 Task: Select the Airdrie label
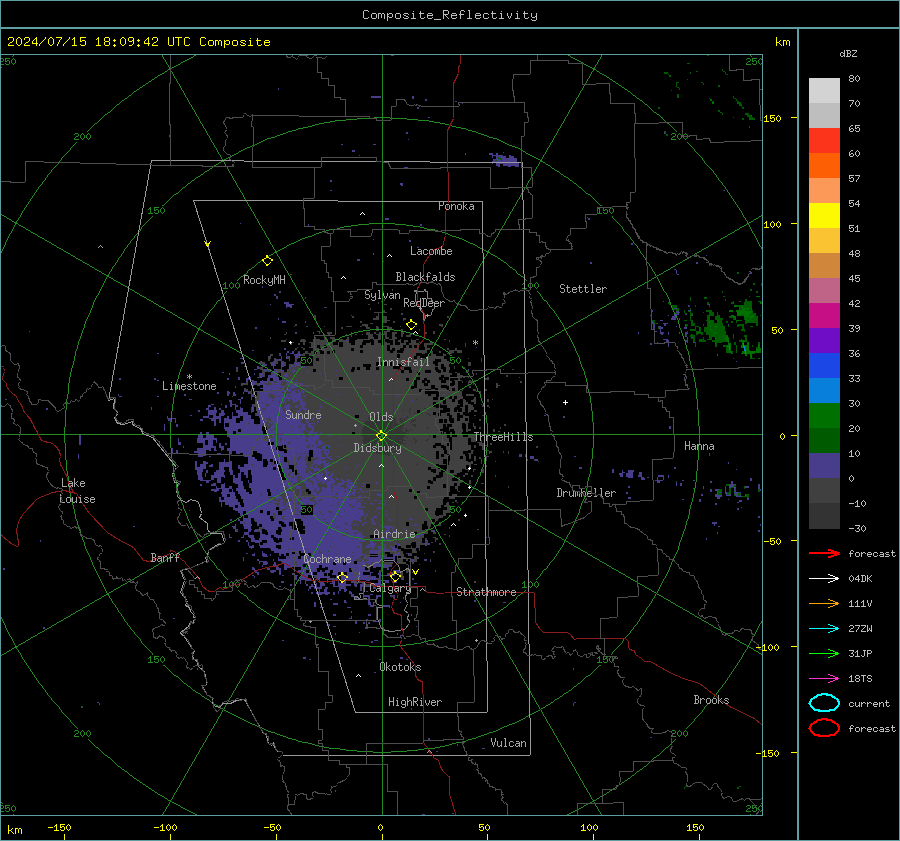click(x=394, y=534)
